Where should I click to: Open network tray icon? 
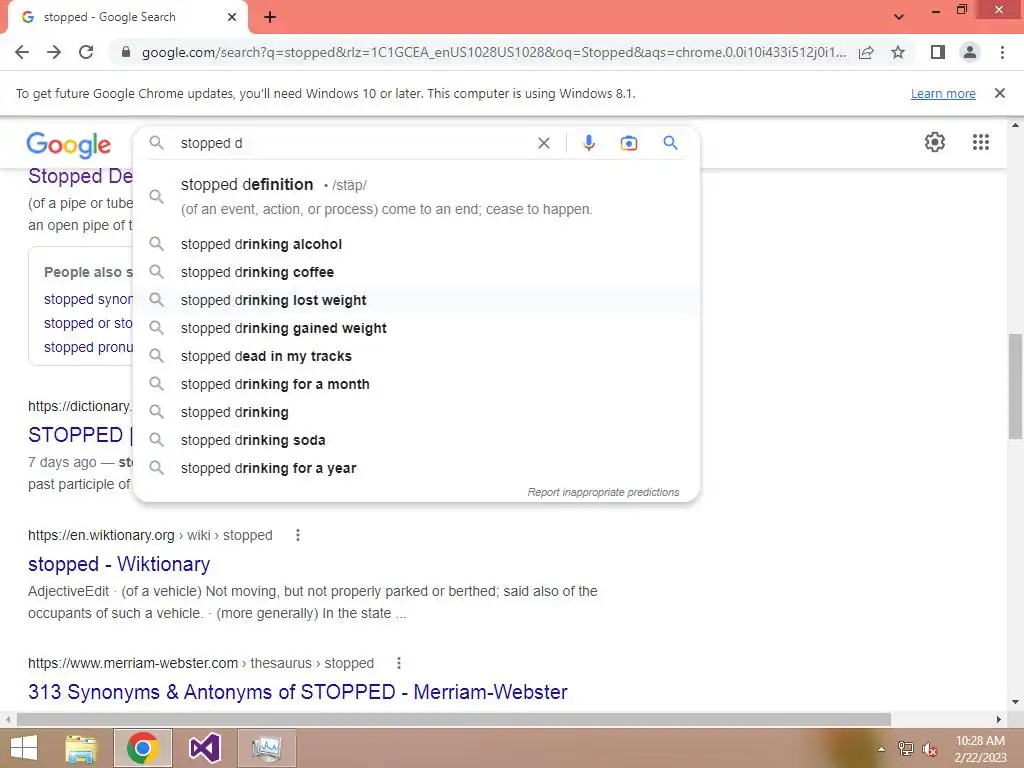[905, 749]
